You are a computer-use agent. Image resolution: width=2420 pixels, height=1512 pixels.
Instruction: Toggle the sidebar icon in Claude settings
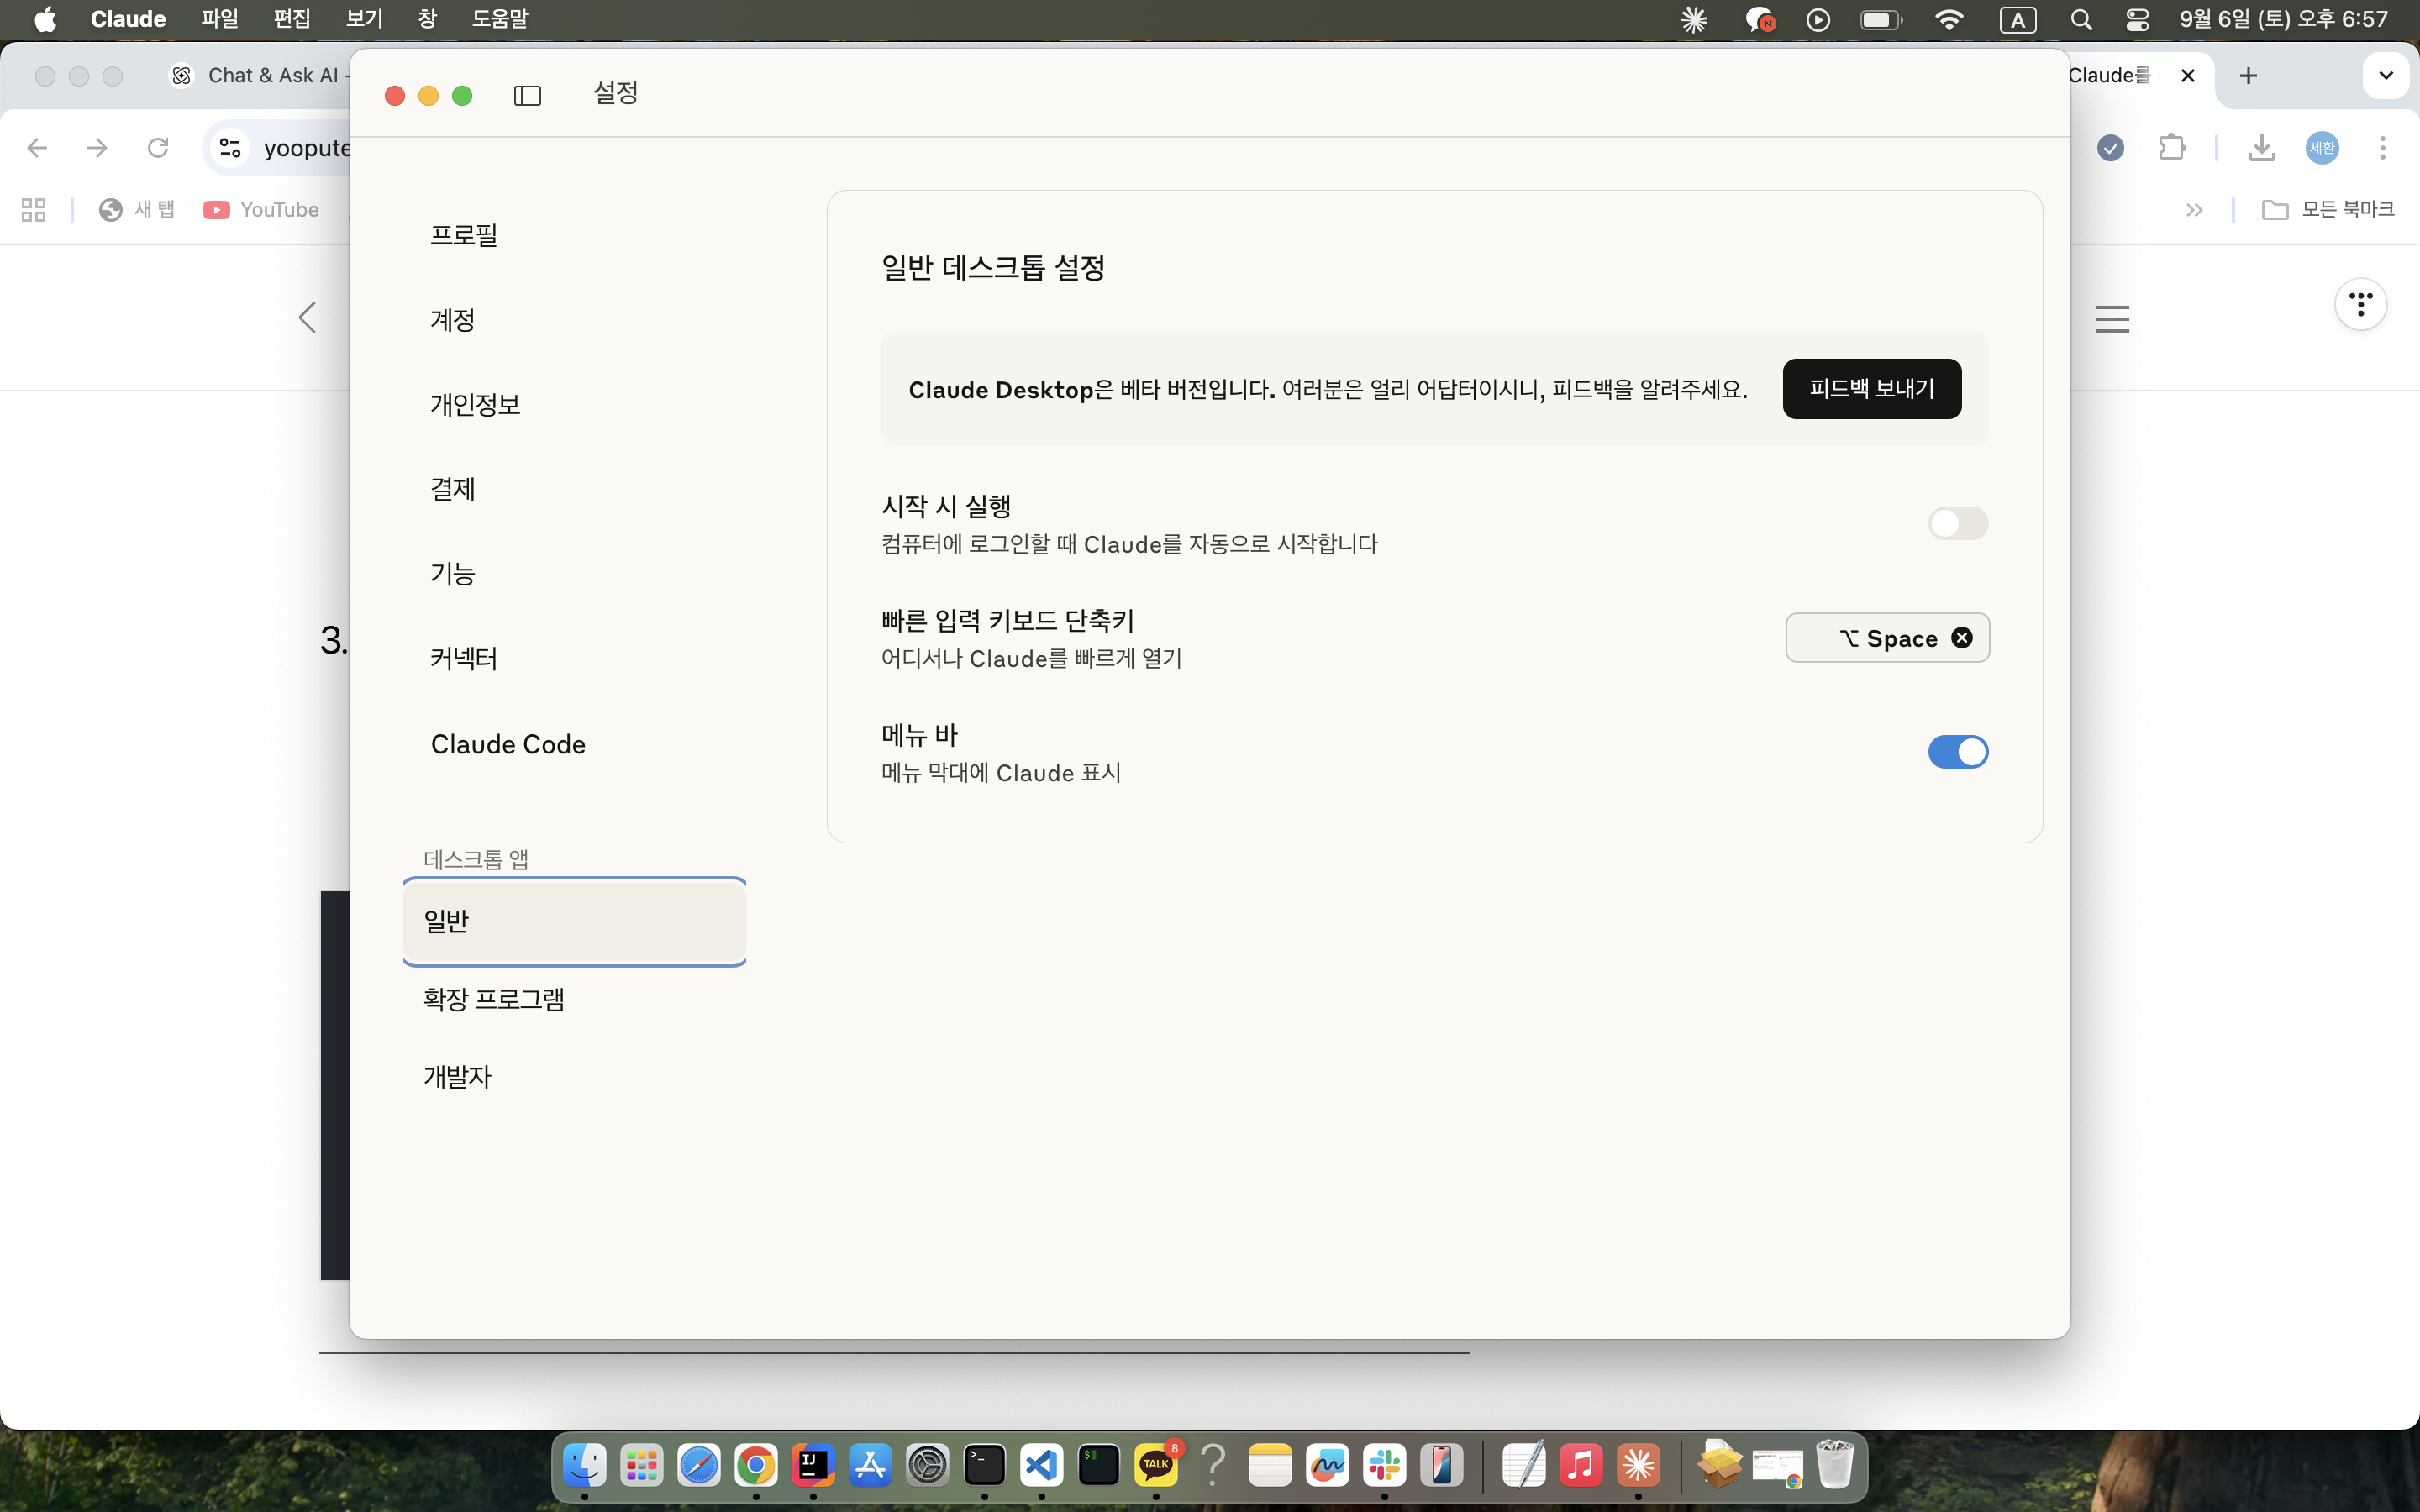click(x=527, y=95)
